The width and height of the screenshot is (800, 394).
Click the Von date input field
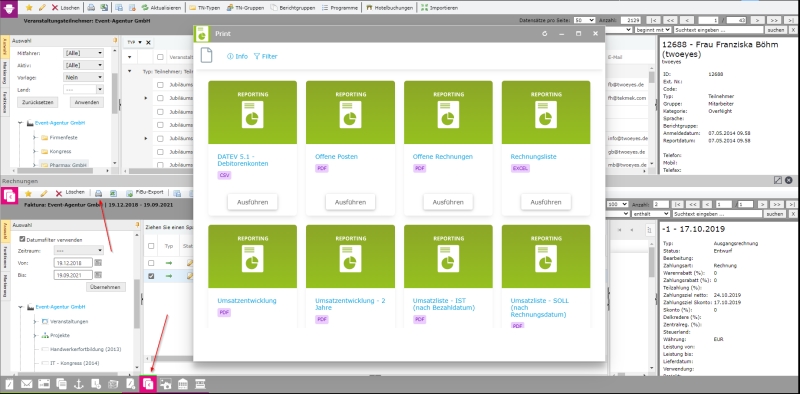point(73,262)
